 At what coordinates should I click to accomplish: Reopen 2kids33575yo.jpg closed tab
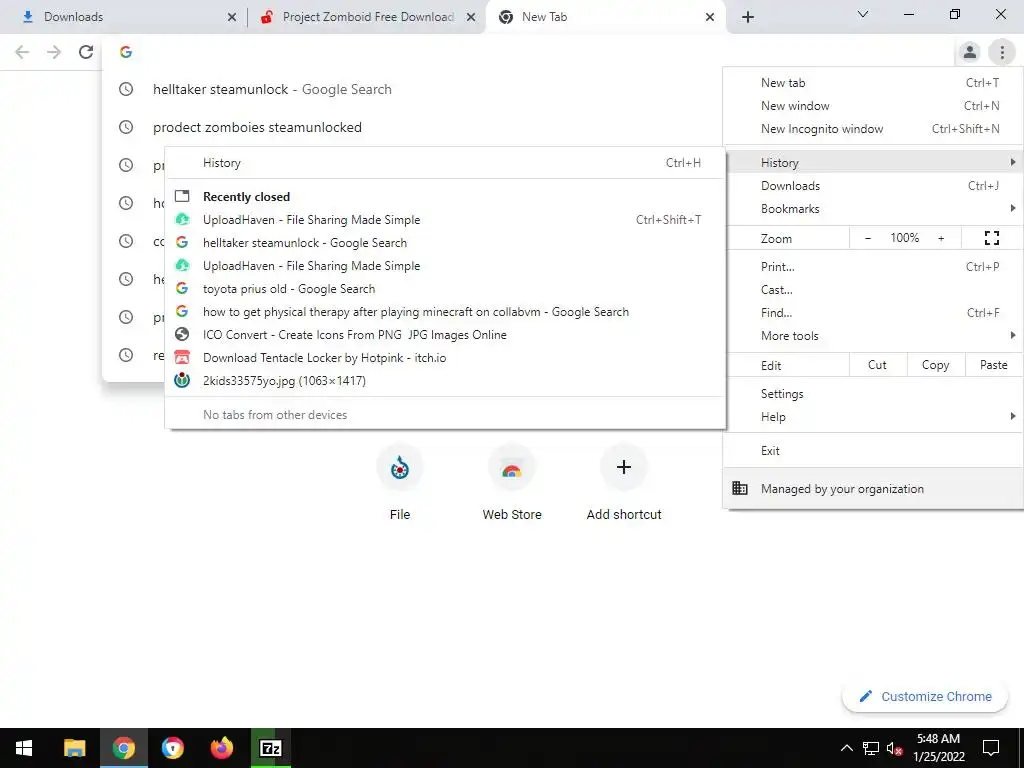[x=445, y=381]
